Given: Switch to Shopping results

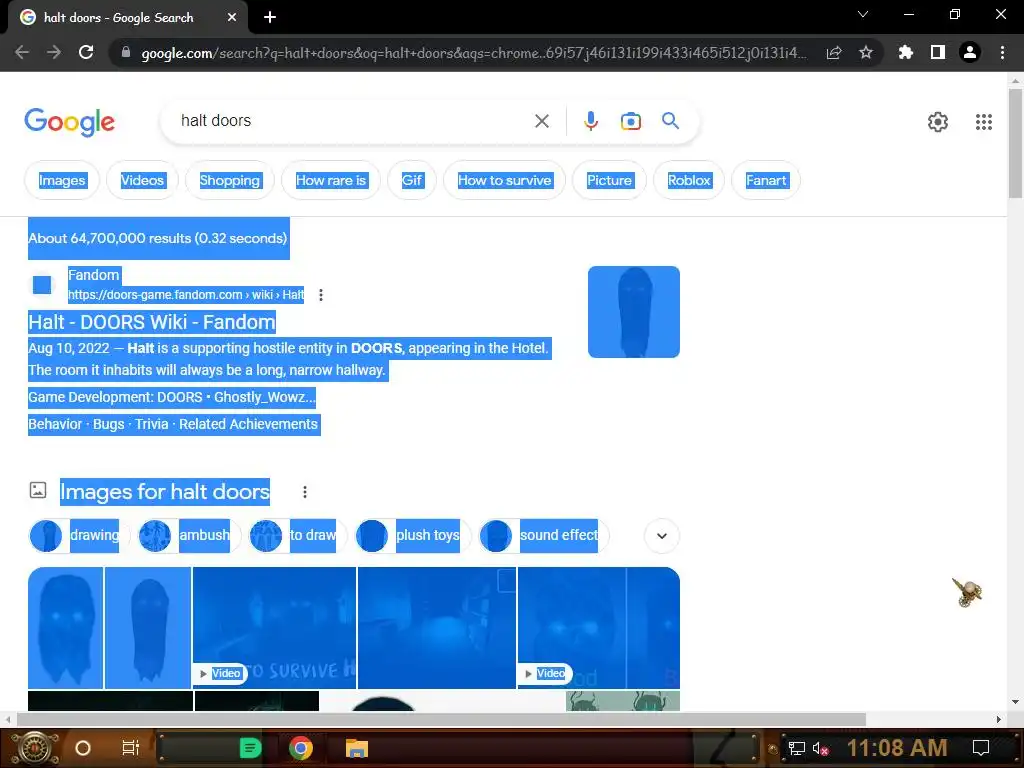Looking at the screenshot, I should (x=230, y=180).
